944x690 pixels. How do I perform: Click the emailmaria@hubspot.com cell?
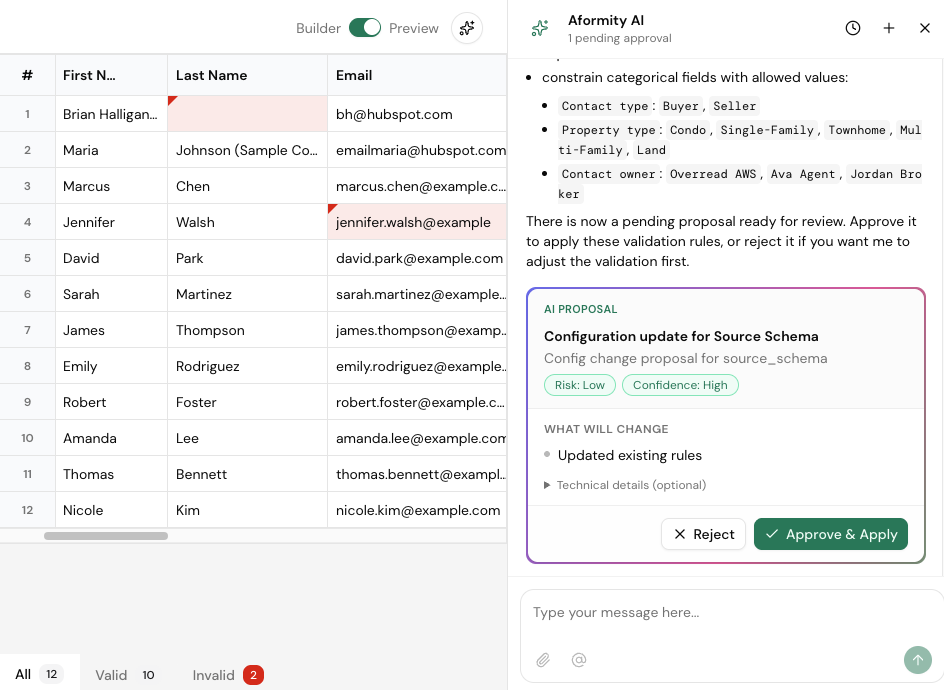tap(417, 150)
